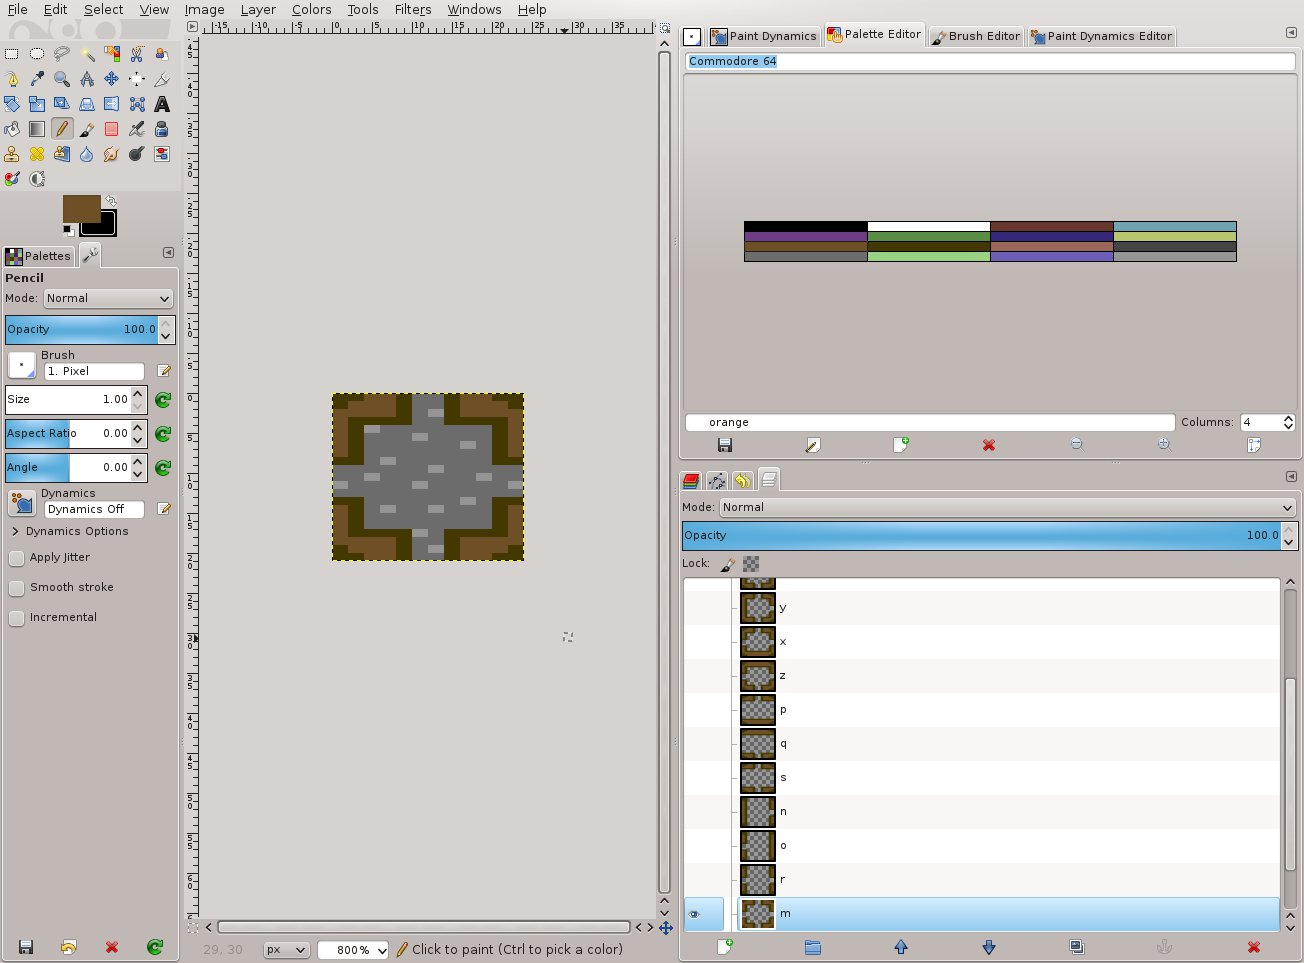
Task: Activate the Text tool
Action: [x=162, y=104]
